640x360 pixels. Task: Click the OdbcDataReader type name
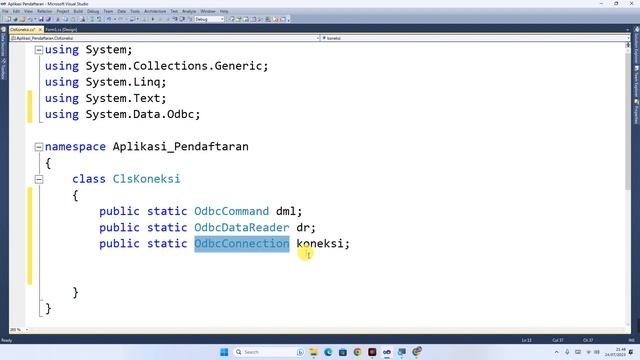[242, 227]
